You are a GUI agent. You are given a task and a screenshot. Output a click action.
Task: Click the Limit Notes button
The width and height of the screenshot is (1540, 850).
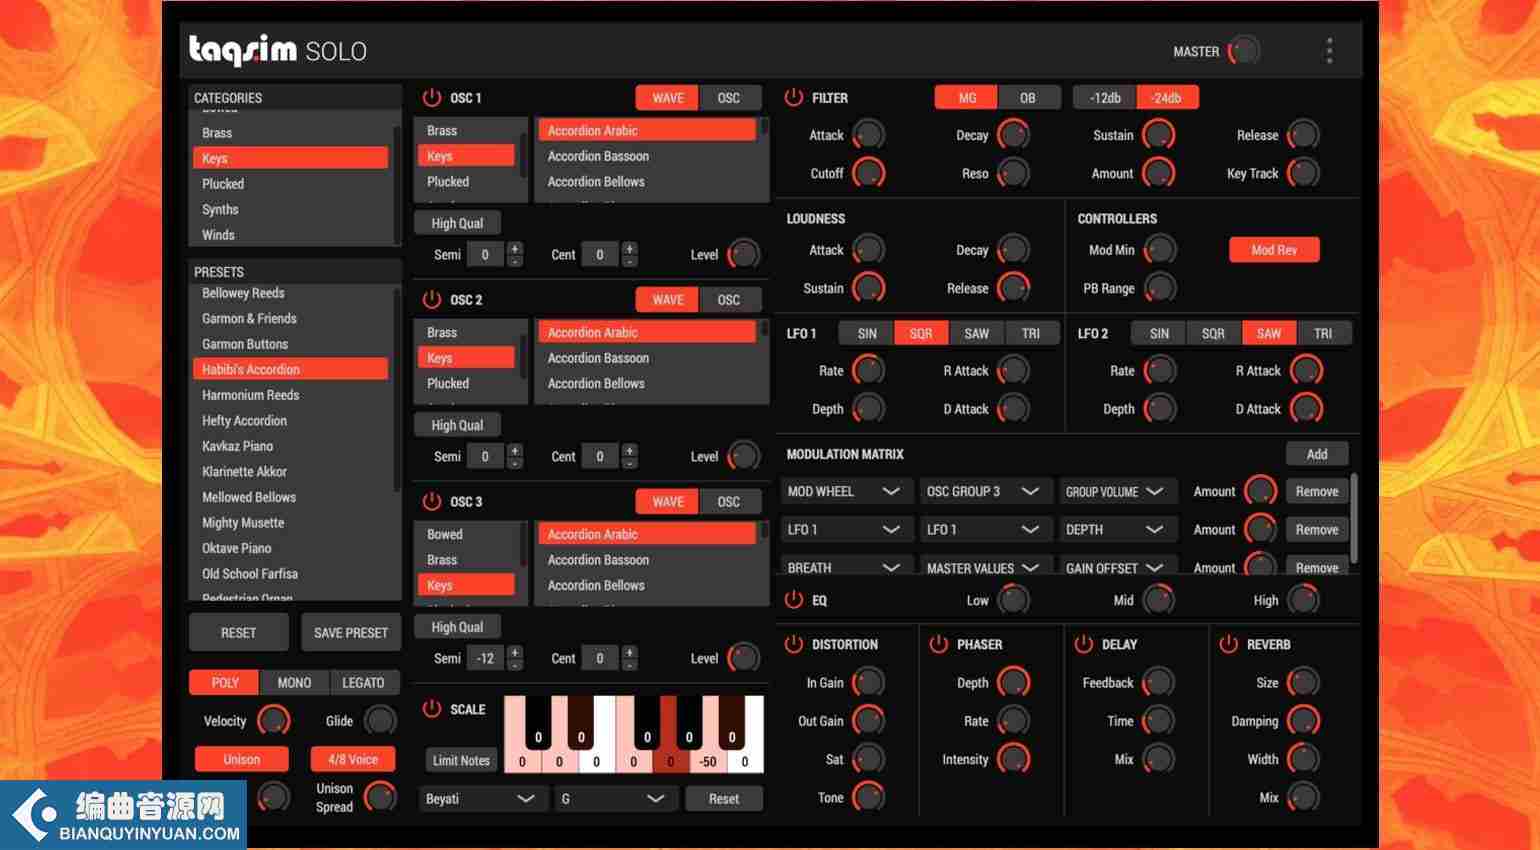(461, 761)
